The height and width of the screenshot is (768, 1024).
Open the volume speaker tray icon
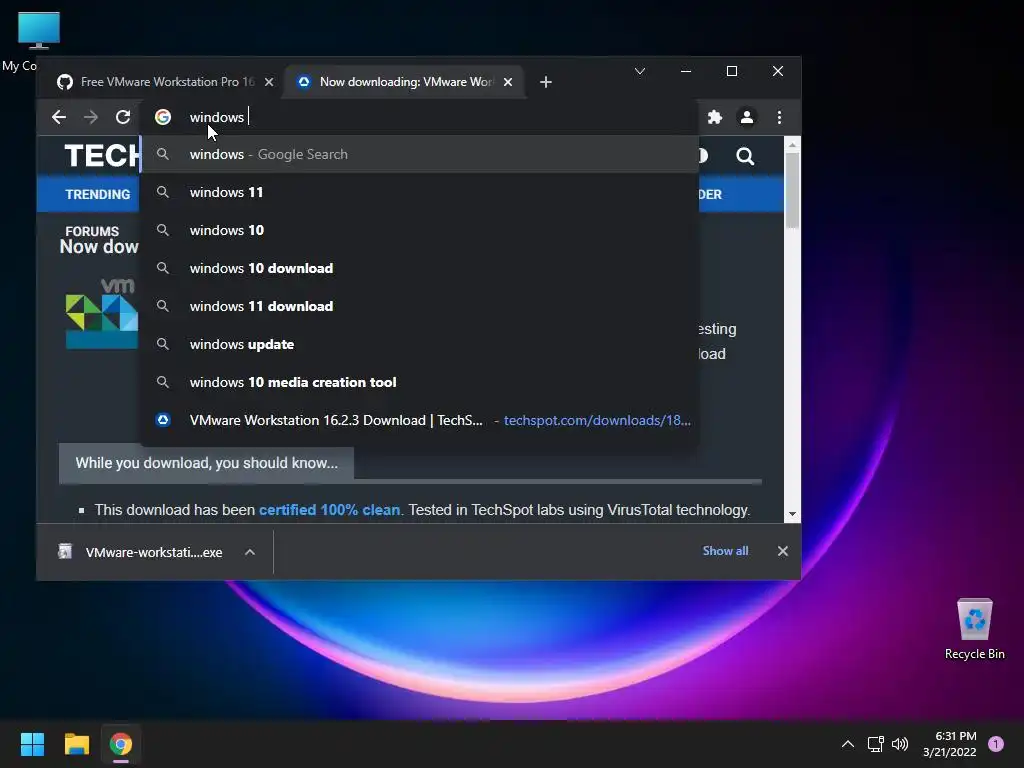pos(900,744)
